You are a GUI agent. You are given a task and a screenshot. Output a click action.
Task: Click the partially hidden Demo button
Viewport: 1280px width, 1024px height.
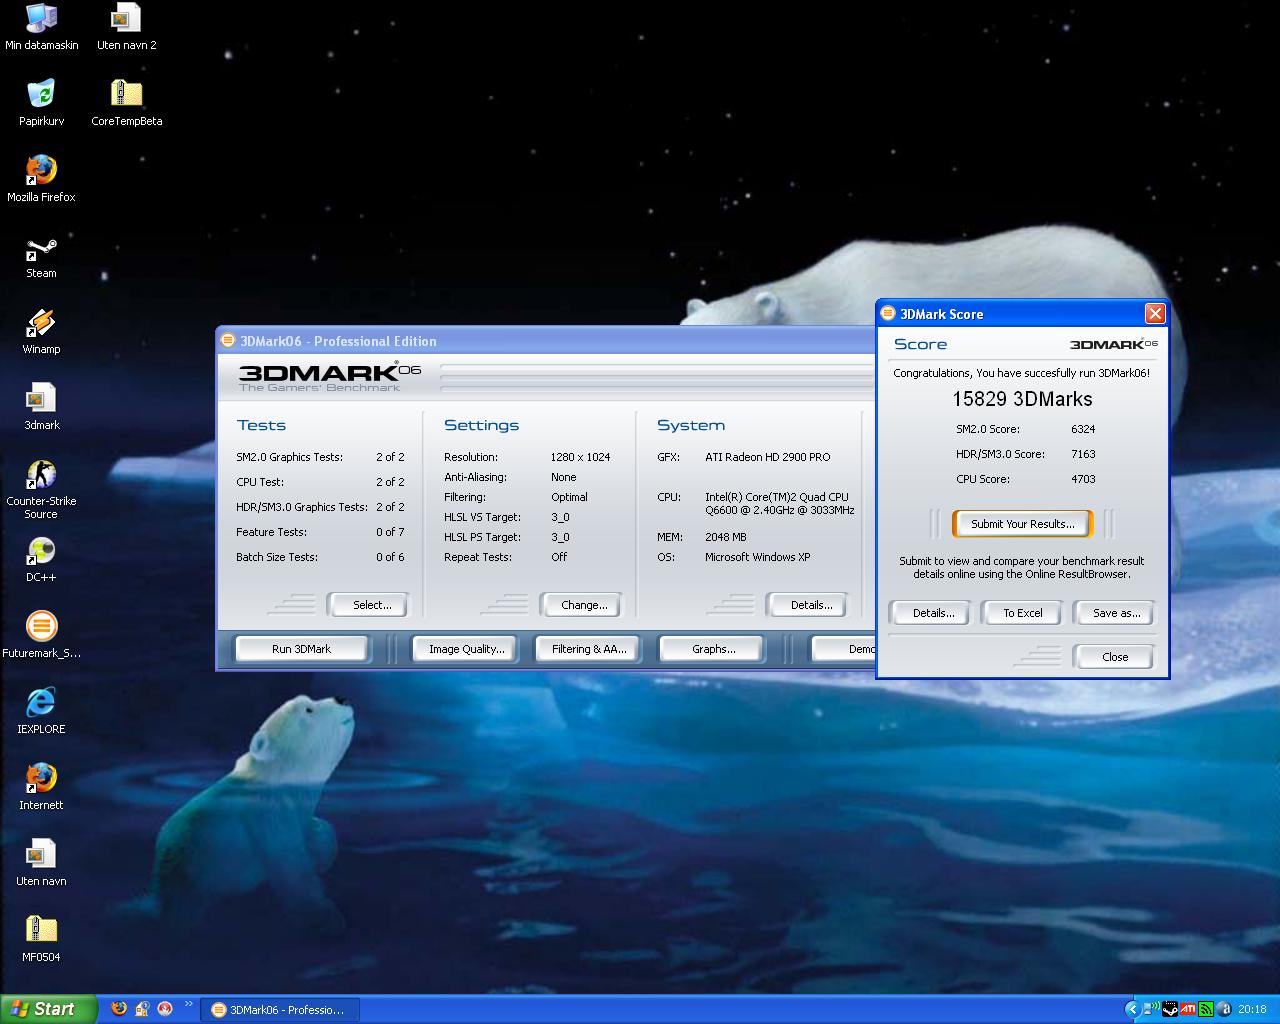click(844, 649)
